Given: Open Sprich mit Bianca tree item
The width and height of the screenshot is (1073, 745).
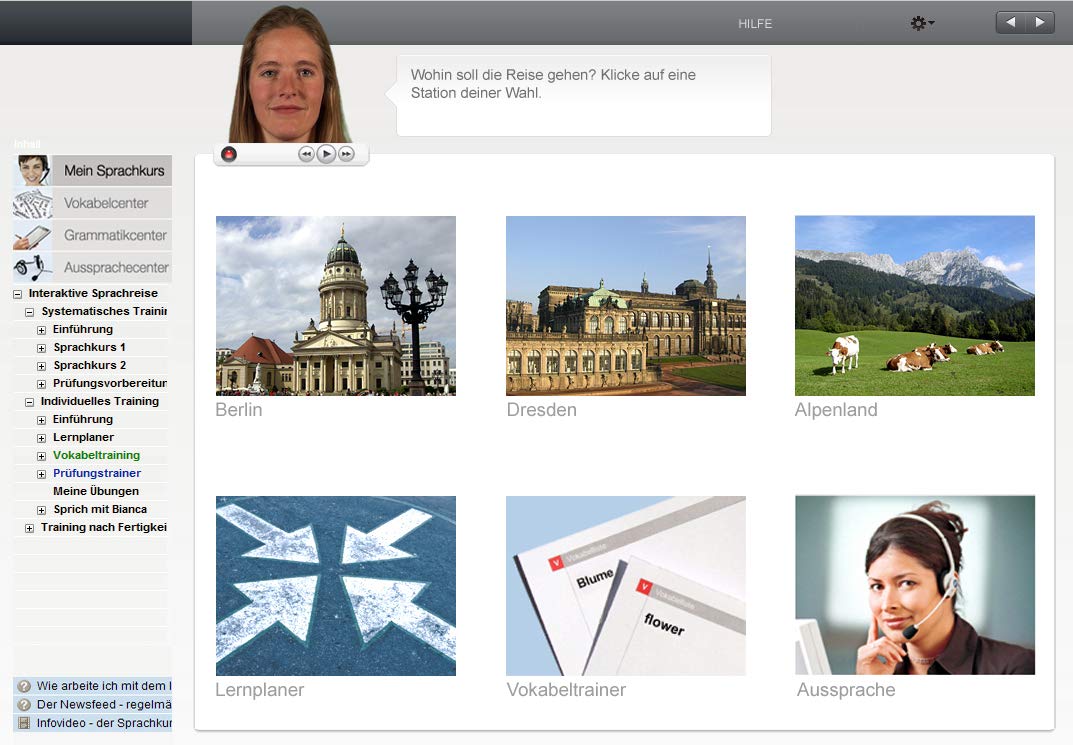Looking at the screenshot, I should [x=100, y=509].
